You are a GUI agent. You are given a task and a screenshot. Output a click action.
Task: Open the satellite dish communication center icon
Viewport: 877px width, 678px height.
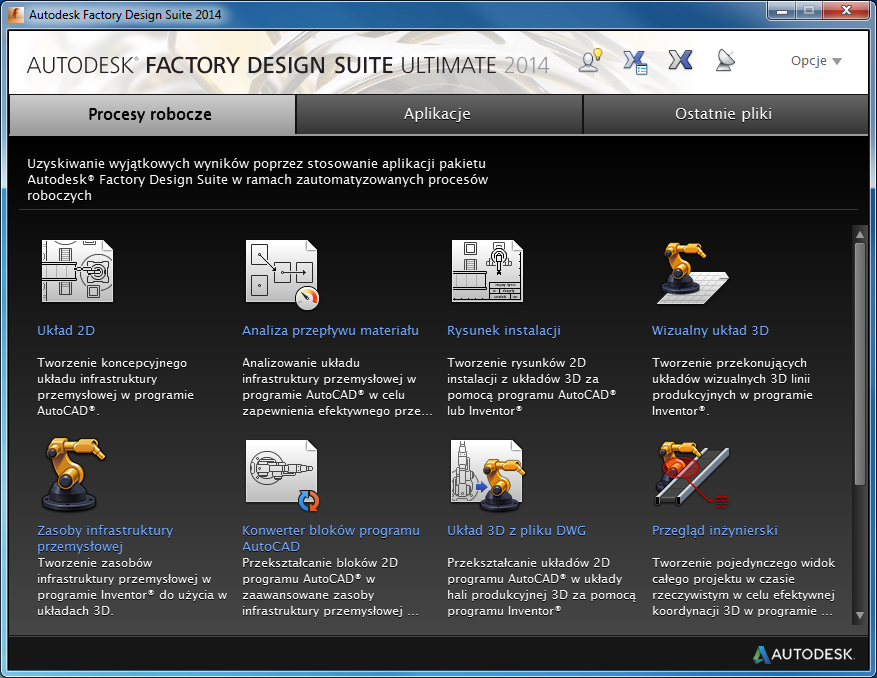click(x=725, y=60)
